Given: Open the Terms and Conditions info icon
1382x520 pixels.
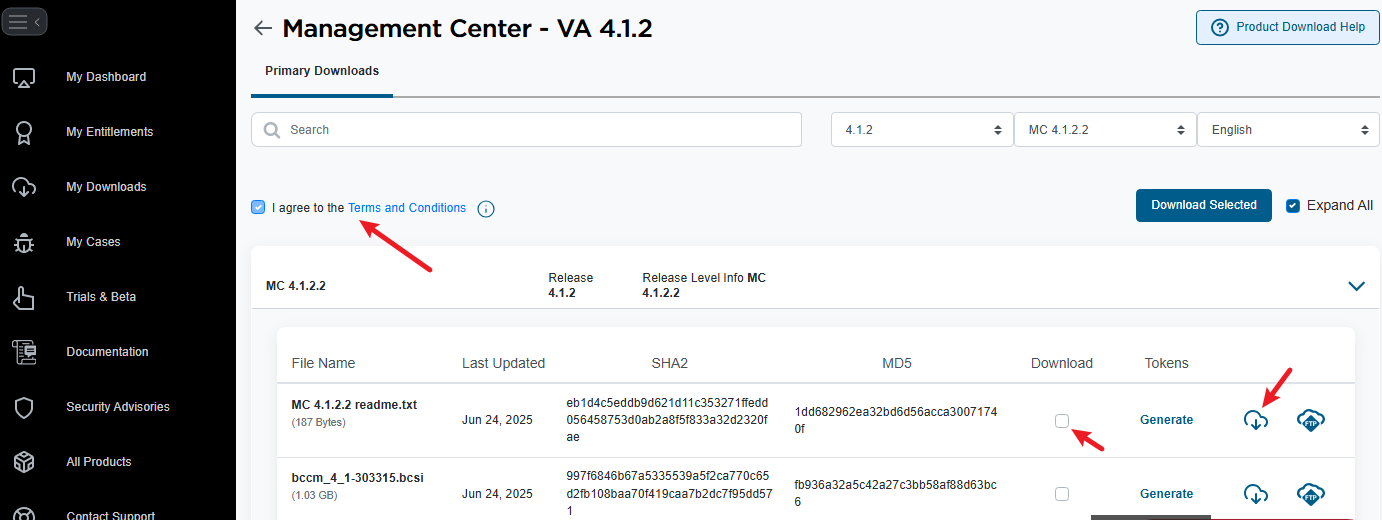Looking at the screenshot, I should click(x=486, y=209).
